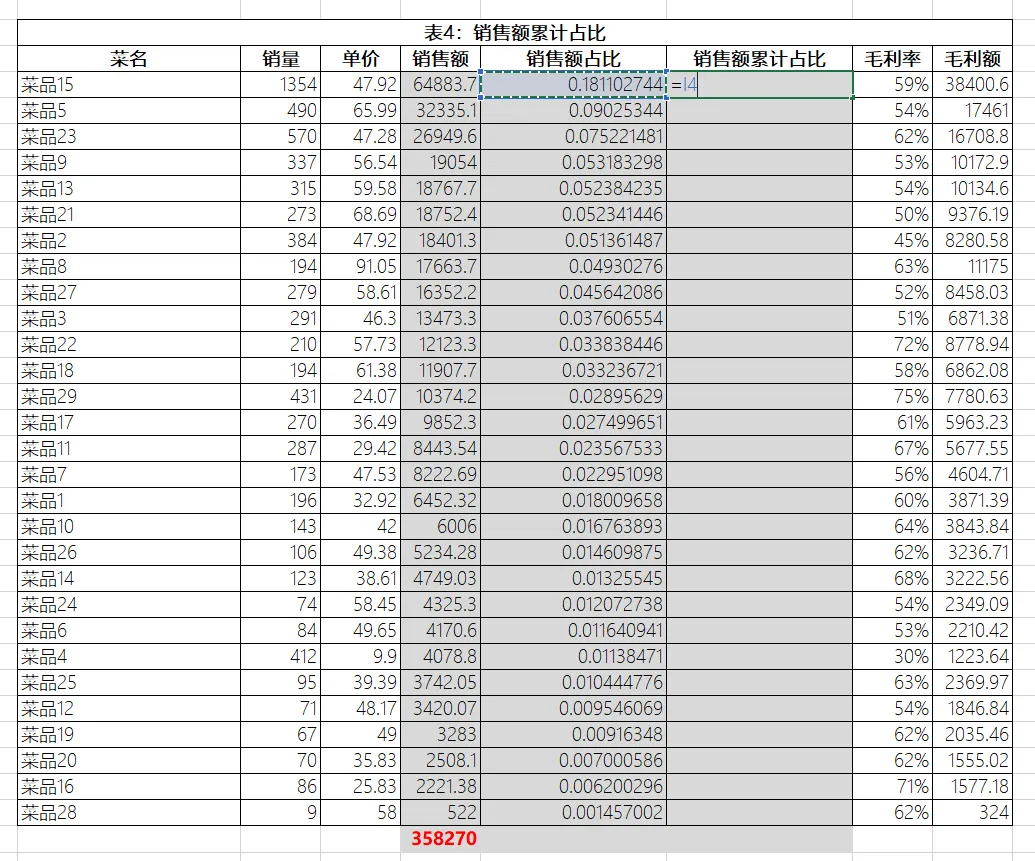Viewport: 1035px width, 861px height.
Task: Click the cell 菜品24
Action: click(129, 604)
